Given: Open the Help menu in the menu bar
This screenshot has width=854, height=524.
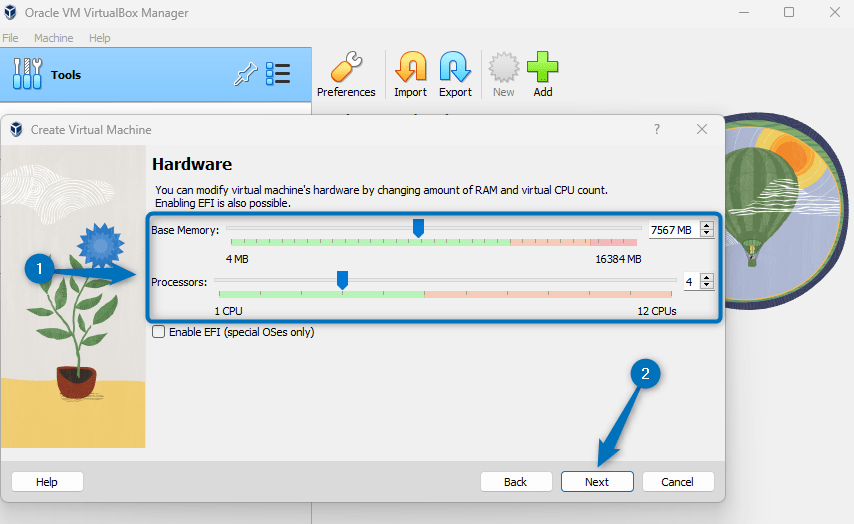Looking at the screenshot, I should click(x=100, y=38).
